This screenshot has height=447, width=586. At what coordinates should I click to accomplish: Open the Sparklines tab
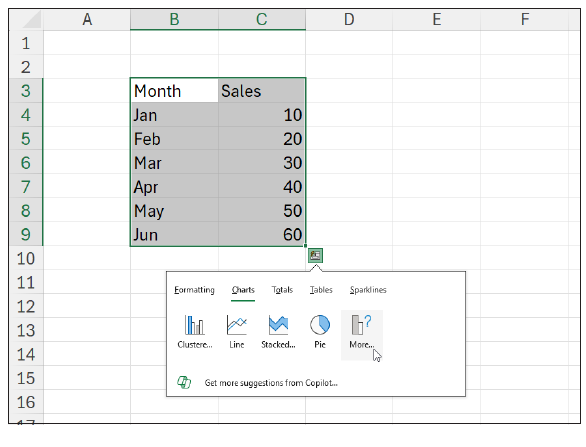point(368,290)
